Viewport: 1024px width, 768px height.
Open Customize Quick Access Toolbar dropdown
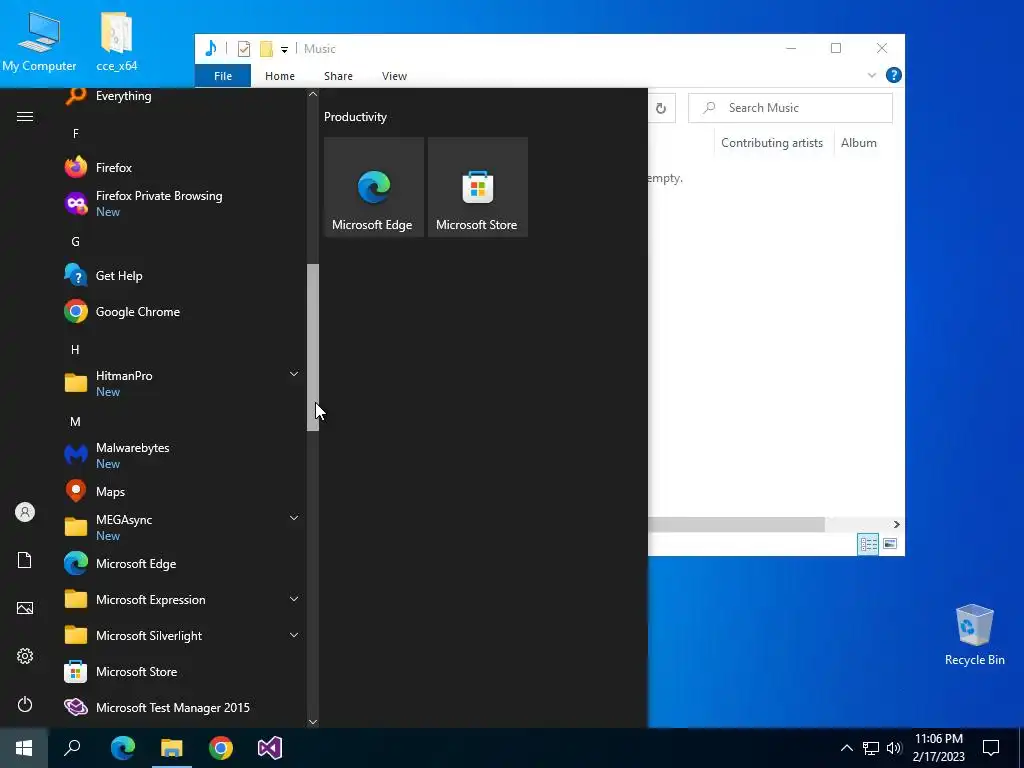(284, 50)
